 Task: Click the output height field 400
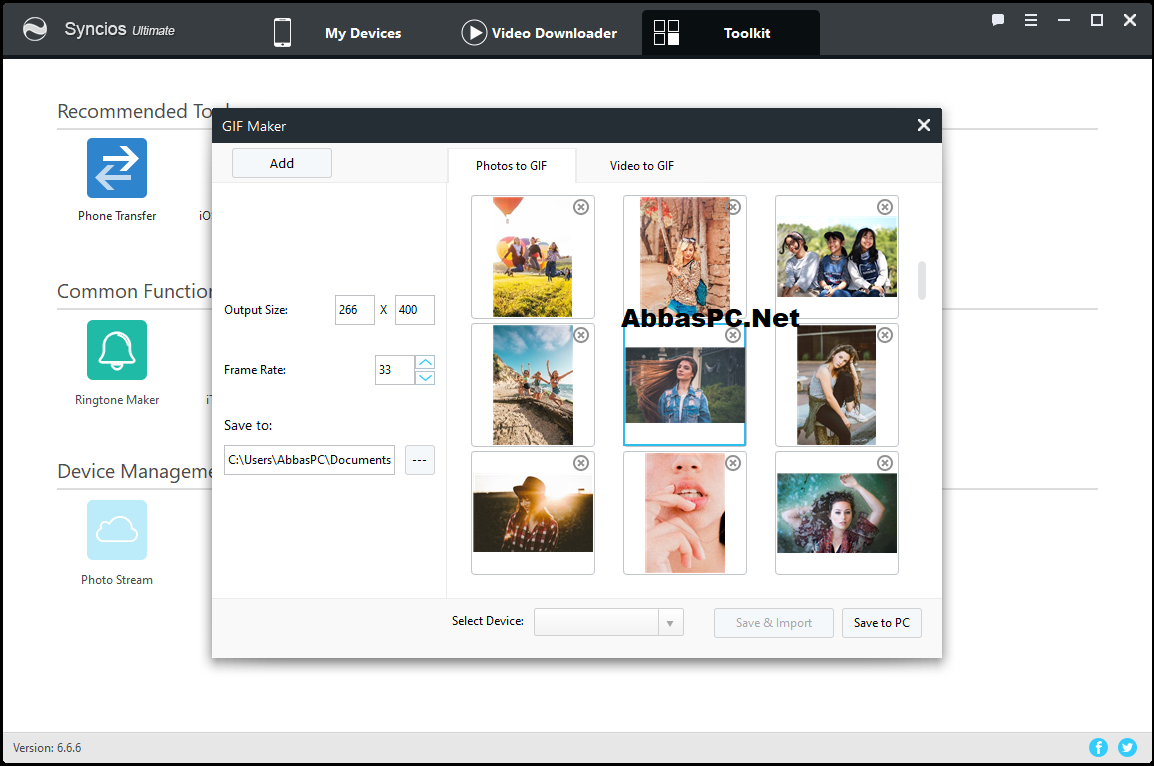[414, 310]
